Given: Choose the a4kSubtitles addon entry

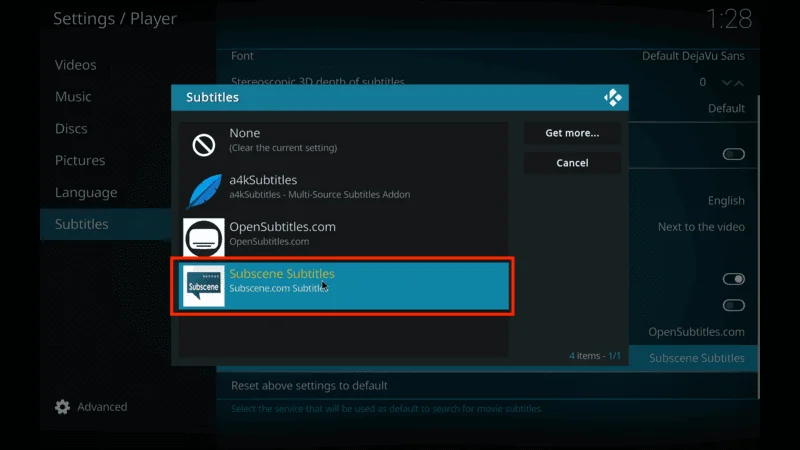Looking at the screenshot, I should click(x=343, y=191).
